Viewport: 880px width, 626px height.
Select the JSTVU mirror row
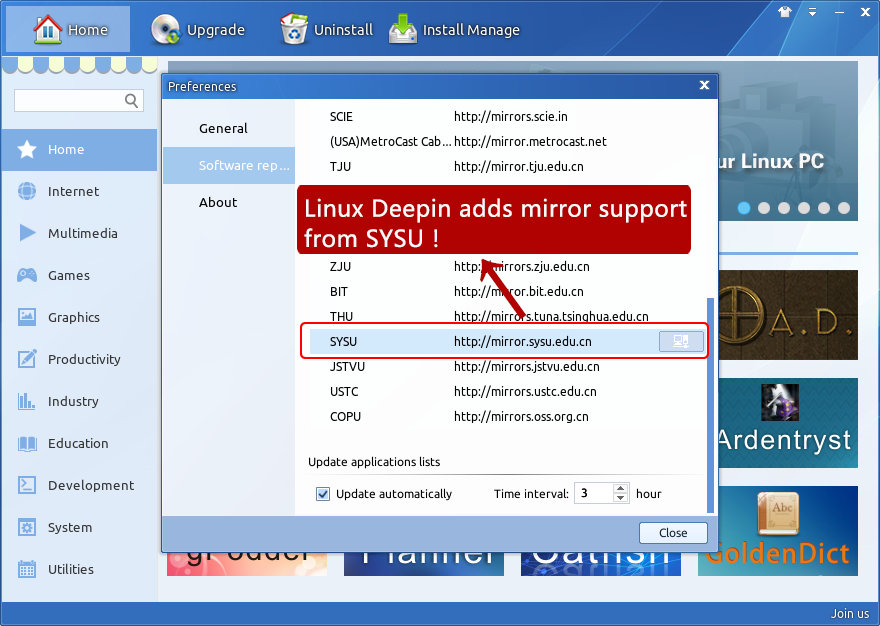507,367
